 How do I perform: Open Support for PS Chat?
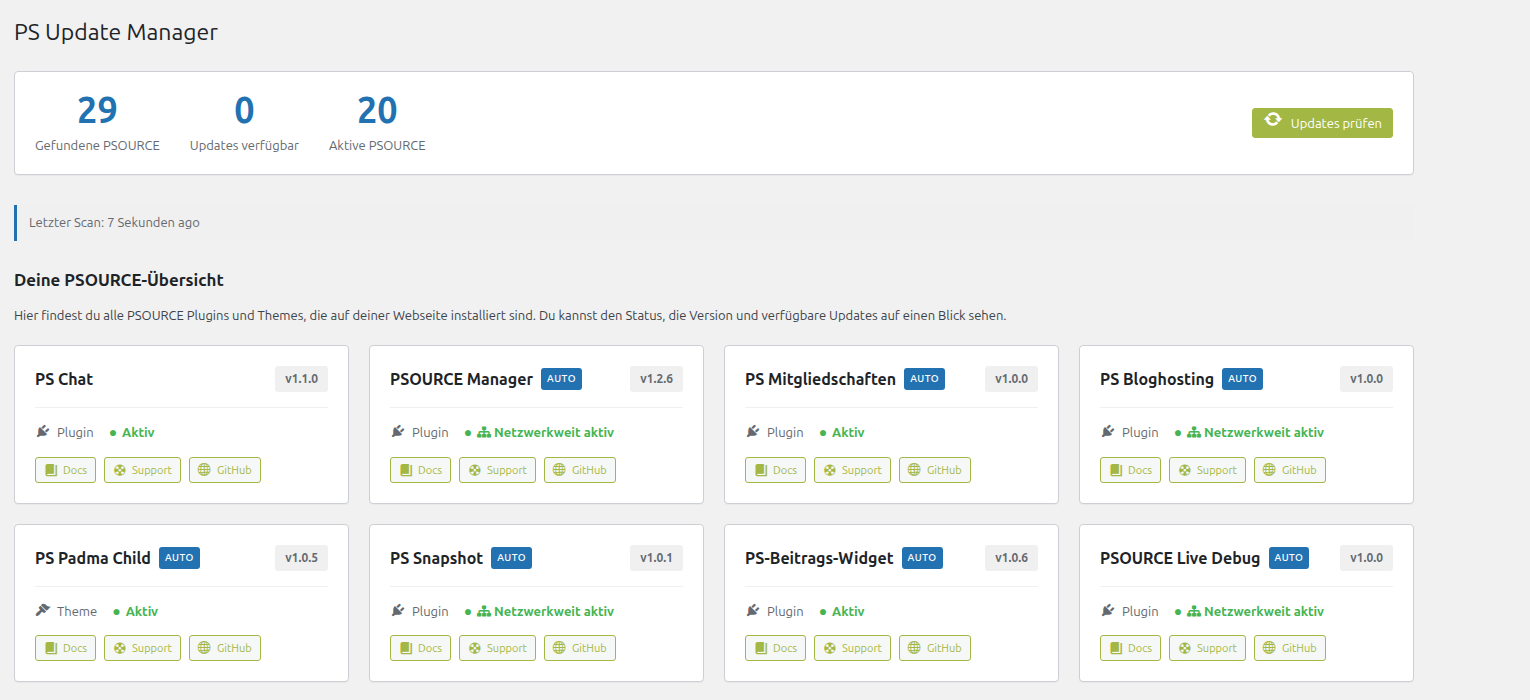pos(143,470)
